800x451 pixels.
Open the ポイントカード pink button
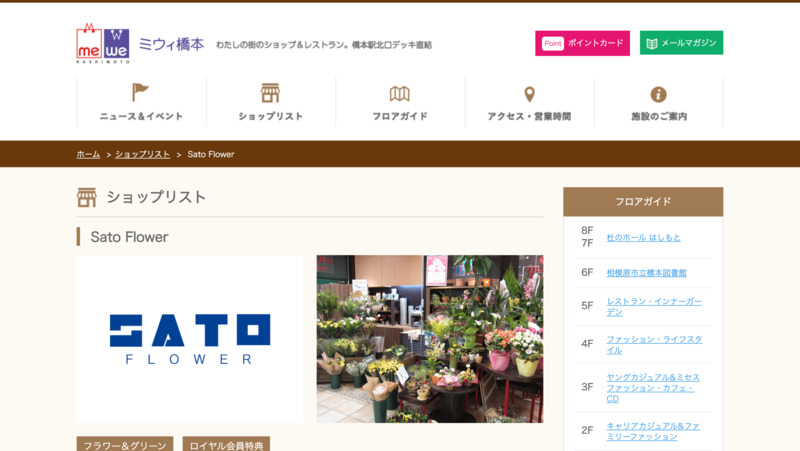point(582,43)
